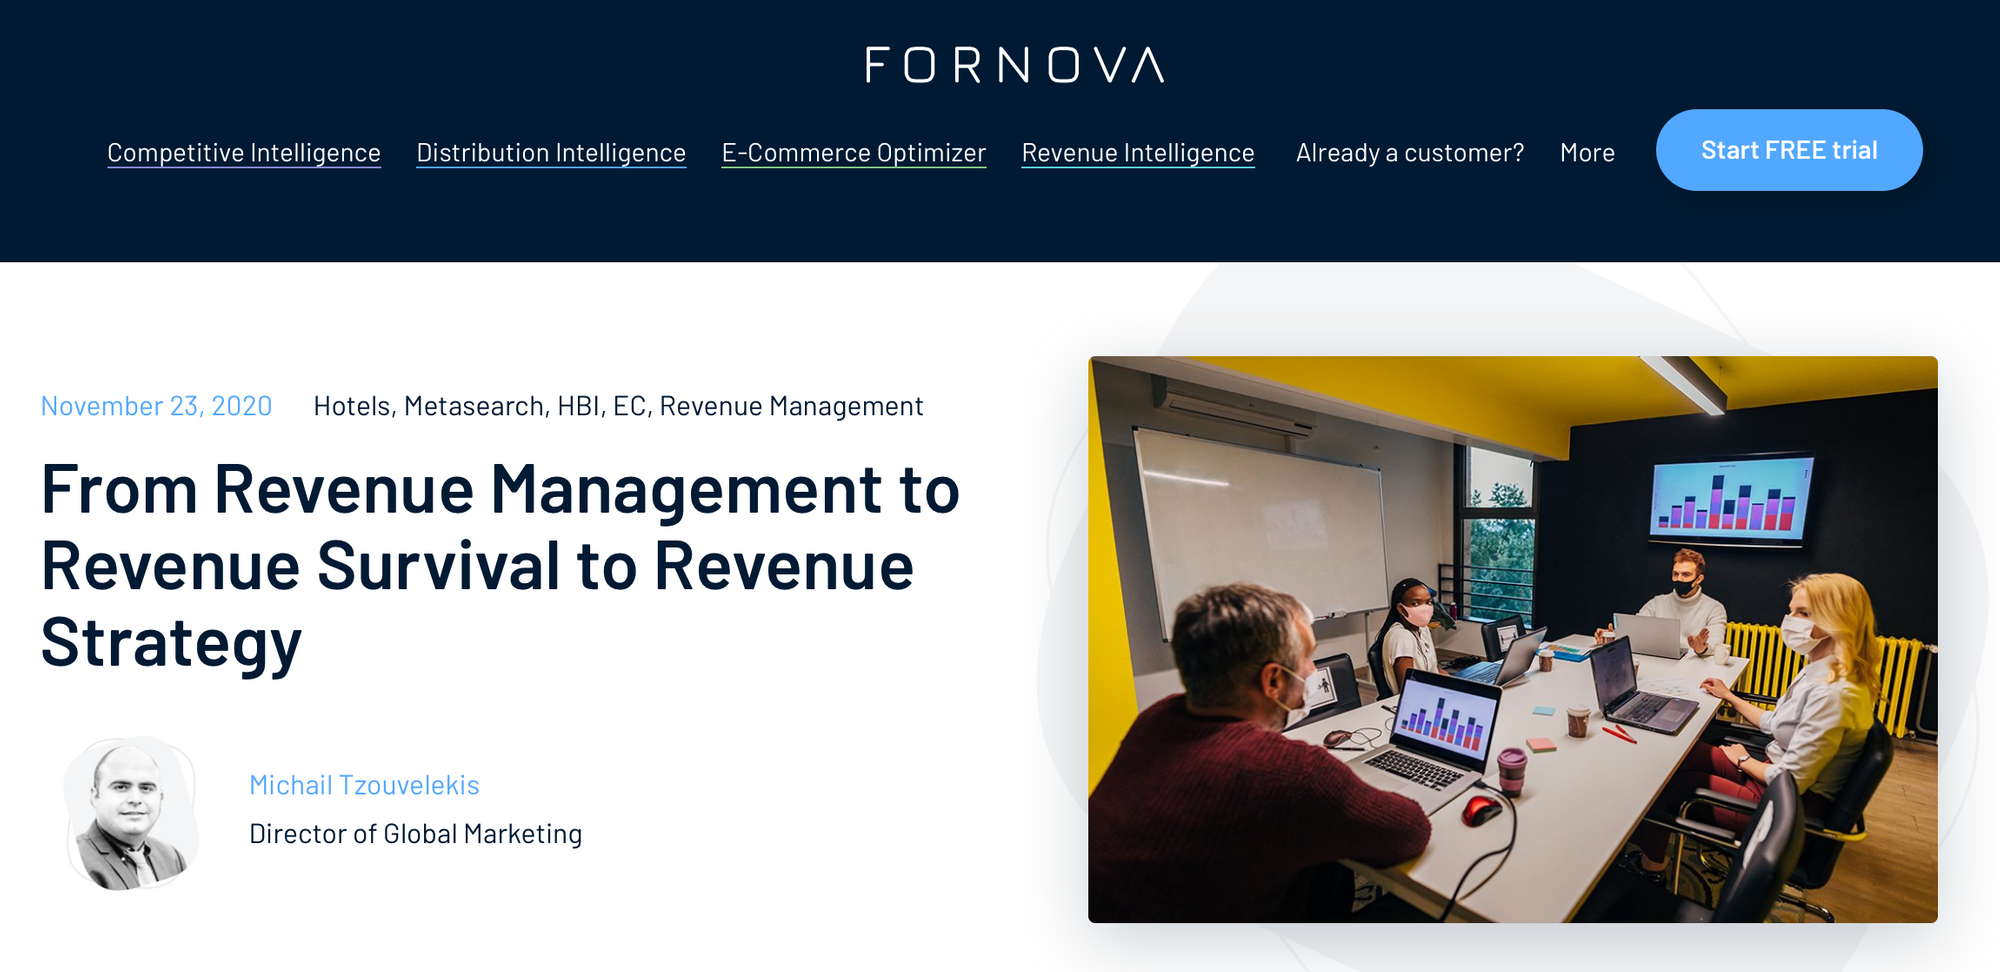Image resolution: width=2000 pixels, height=972 pixels.
Task: Select Already a customer? link
Action: tap(1410, 152)
